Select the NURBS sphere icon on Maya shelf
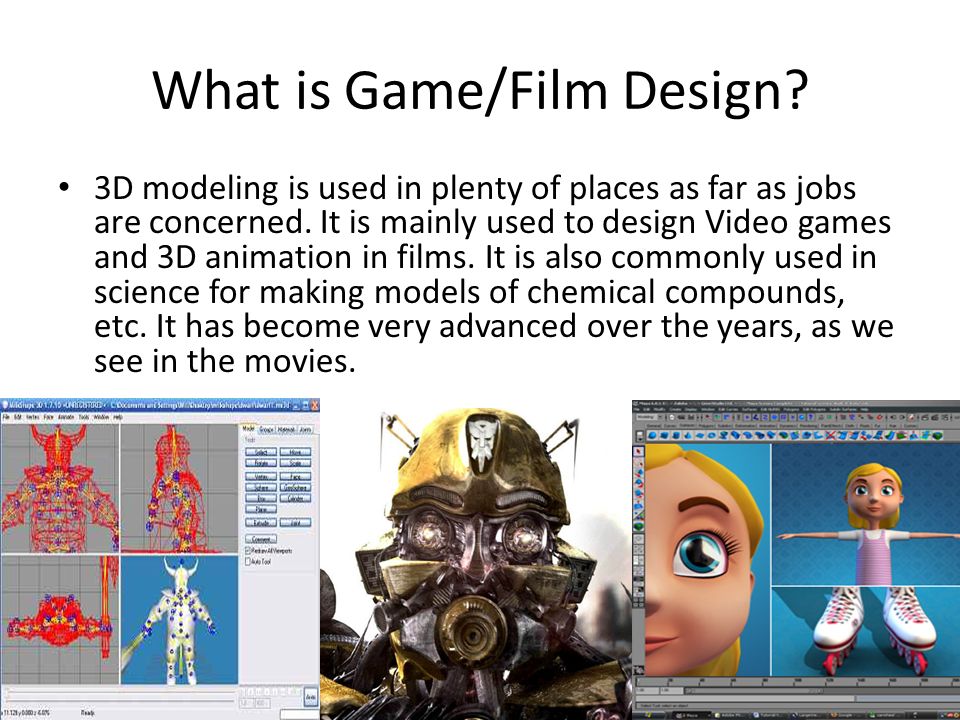 click(x=652, y=435)
